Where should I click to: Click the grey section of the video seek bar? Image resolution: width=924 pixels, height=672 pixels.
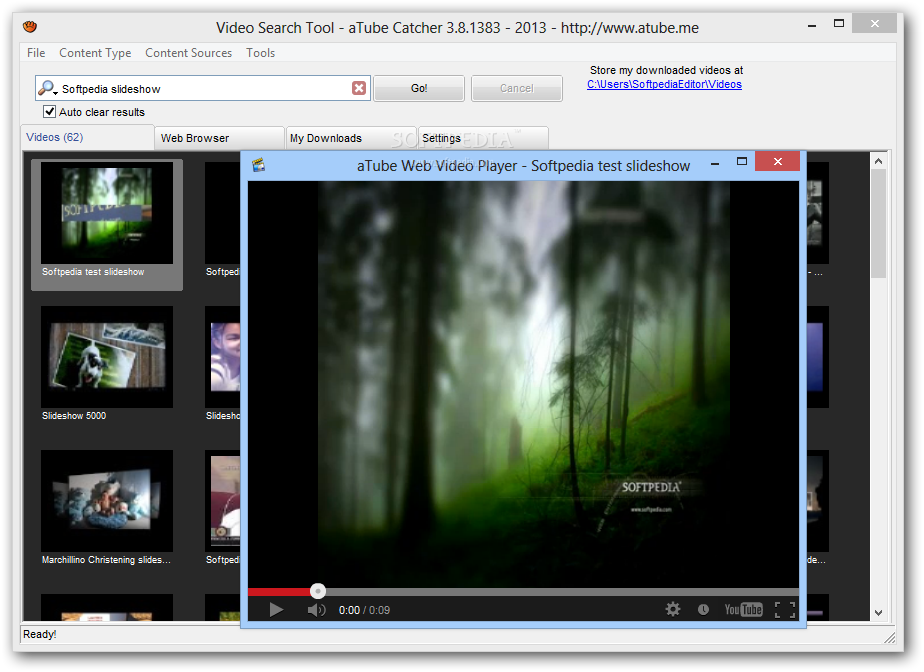pyautogui.click(x=562, y=591)
